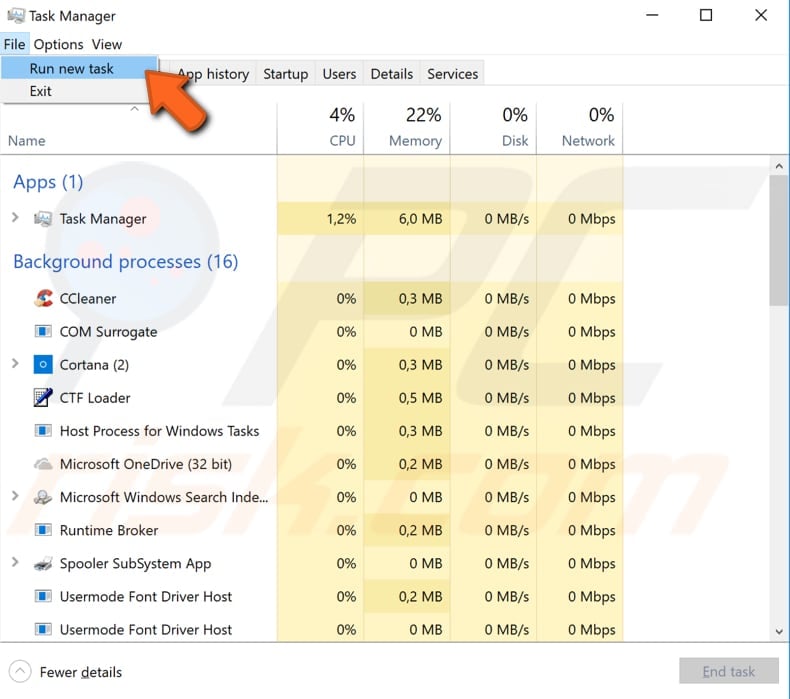The image size is (790, 699).
Task: Click the Cortana process icon
Action: click(43, 365)
